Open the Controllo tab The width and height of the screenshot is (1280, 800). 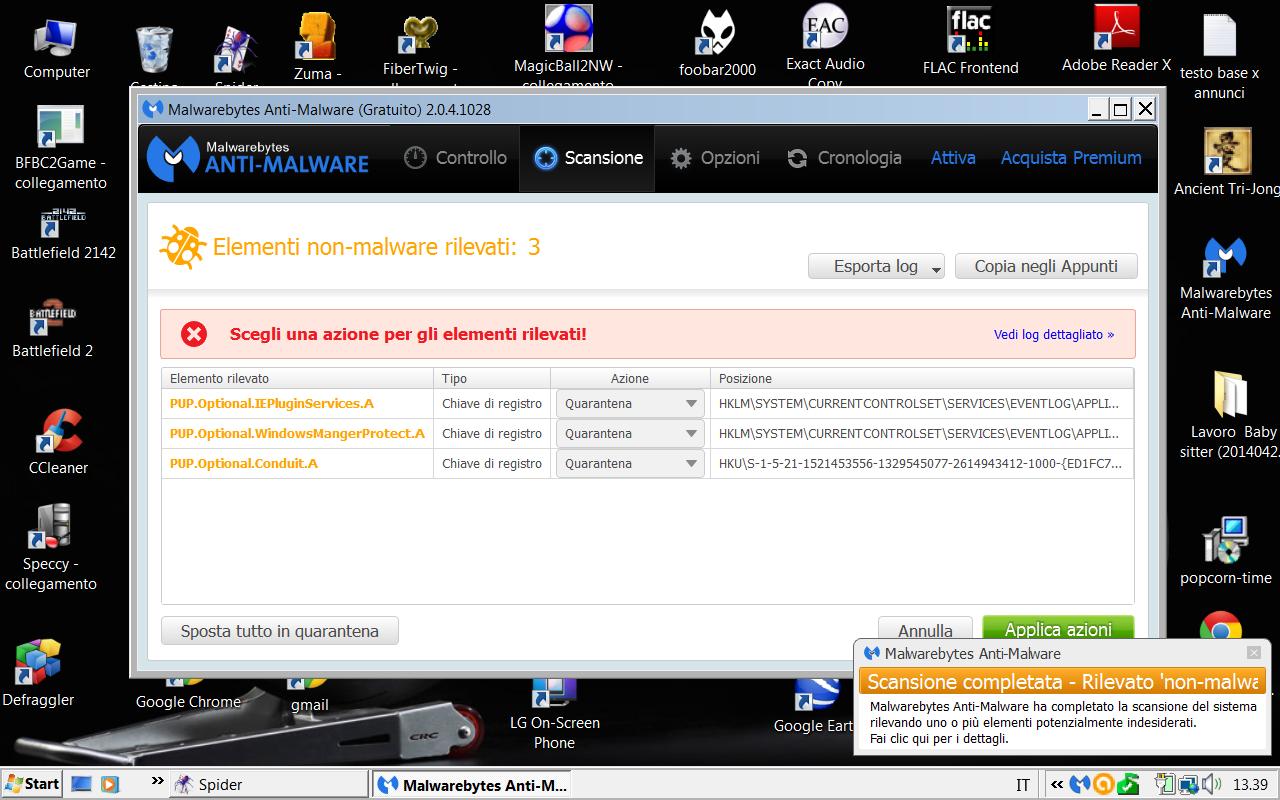point(456,158)
